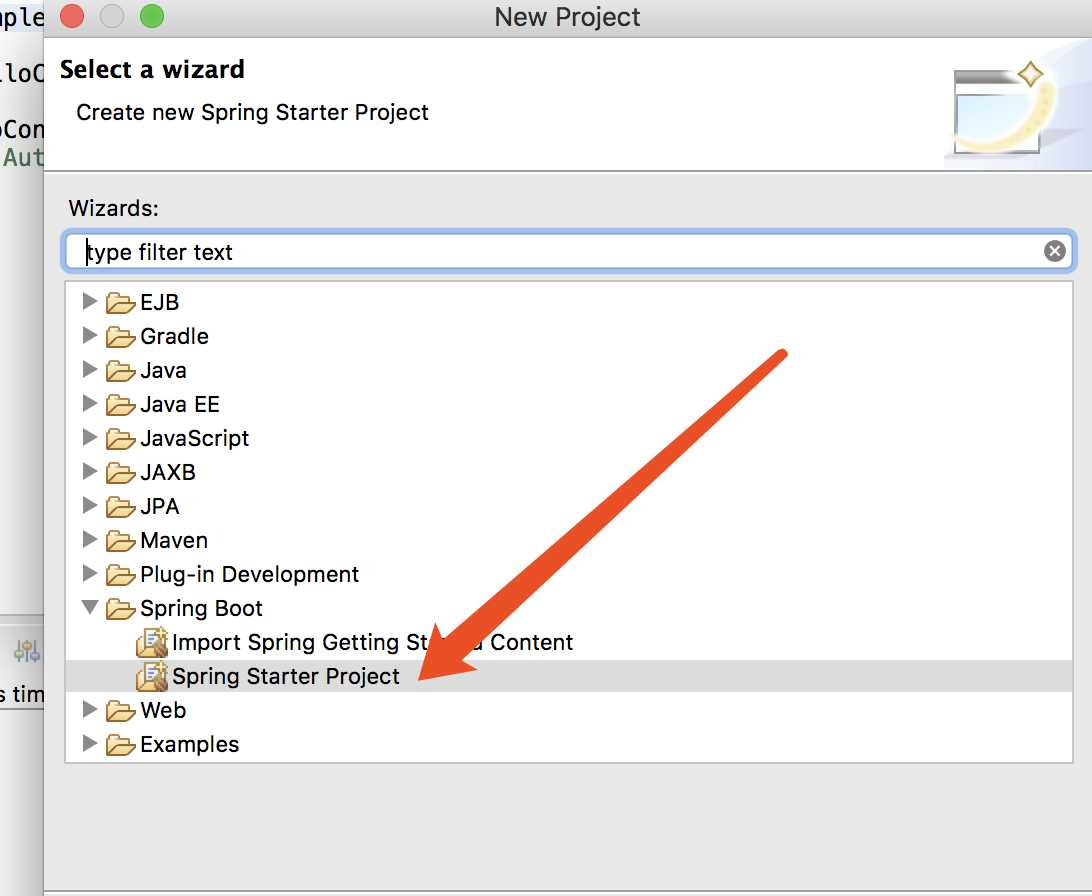The width and height of the screenshot is (1092, 896).
Task: Select the Web label
Action: tap(163, 710)
